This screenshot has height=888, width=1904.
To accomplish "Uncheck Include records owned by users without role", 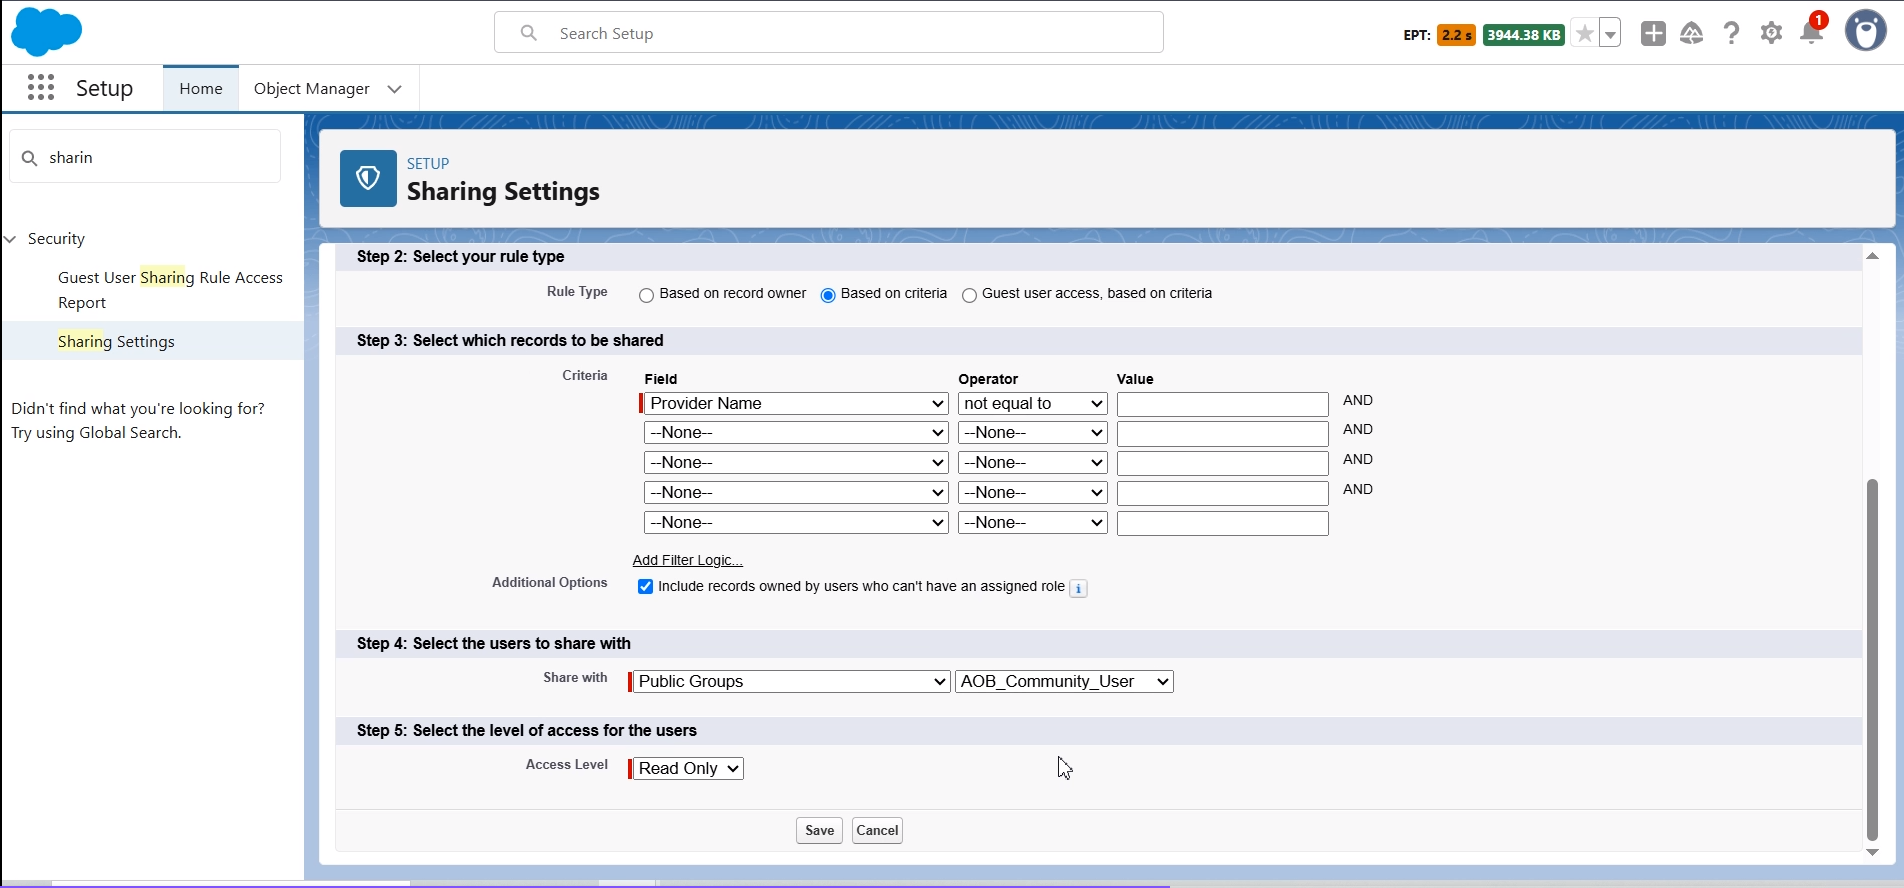I will [645, 587].
